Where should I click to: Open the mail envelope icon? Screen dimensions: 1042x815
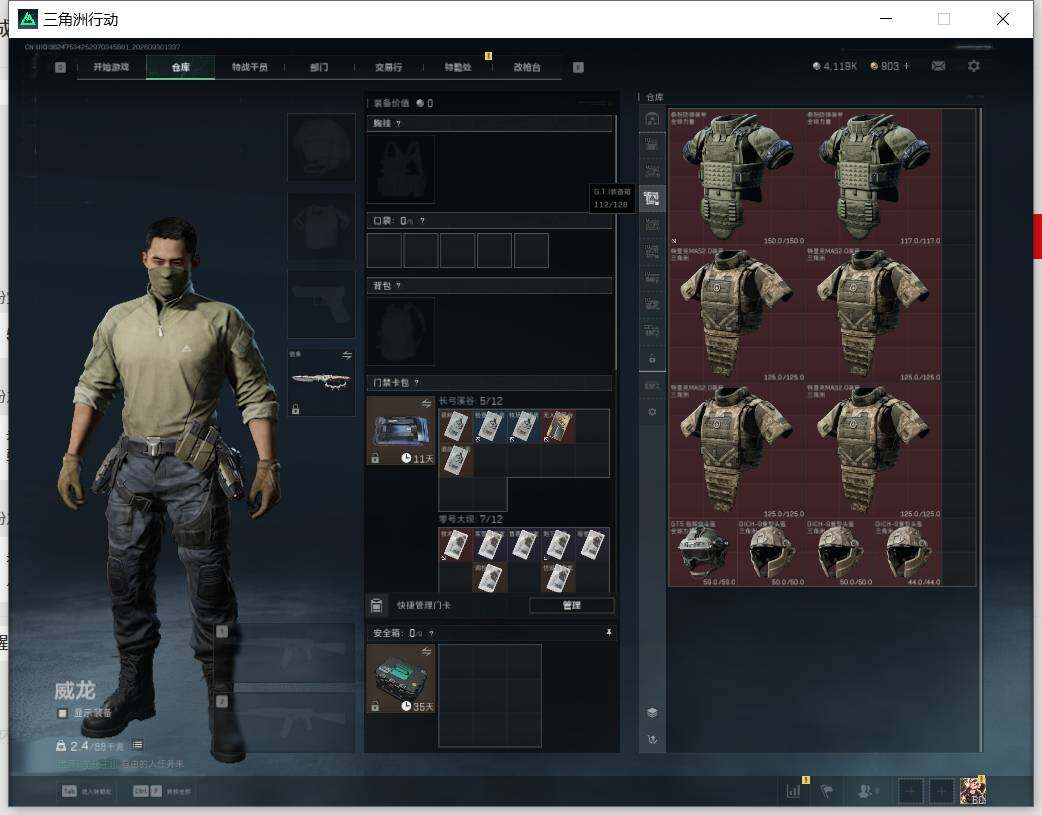coord(938,66)
